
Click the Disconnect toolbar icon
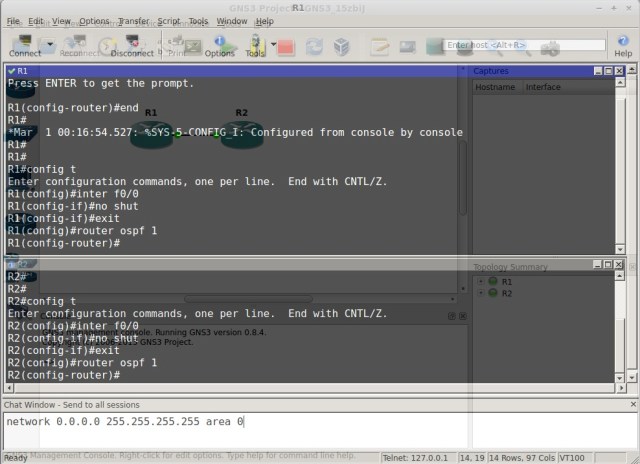[132, 46]
